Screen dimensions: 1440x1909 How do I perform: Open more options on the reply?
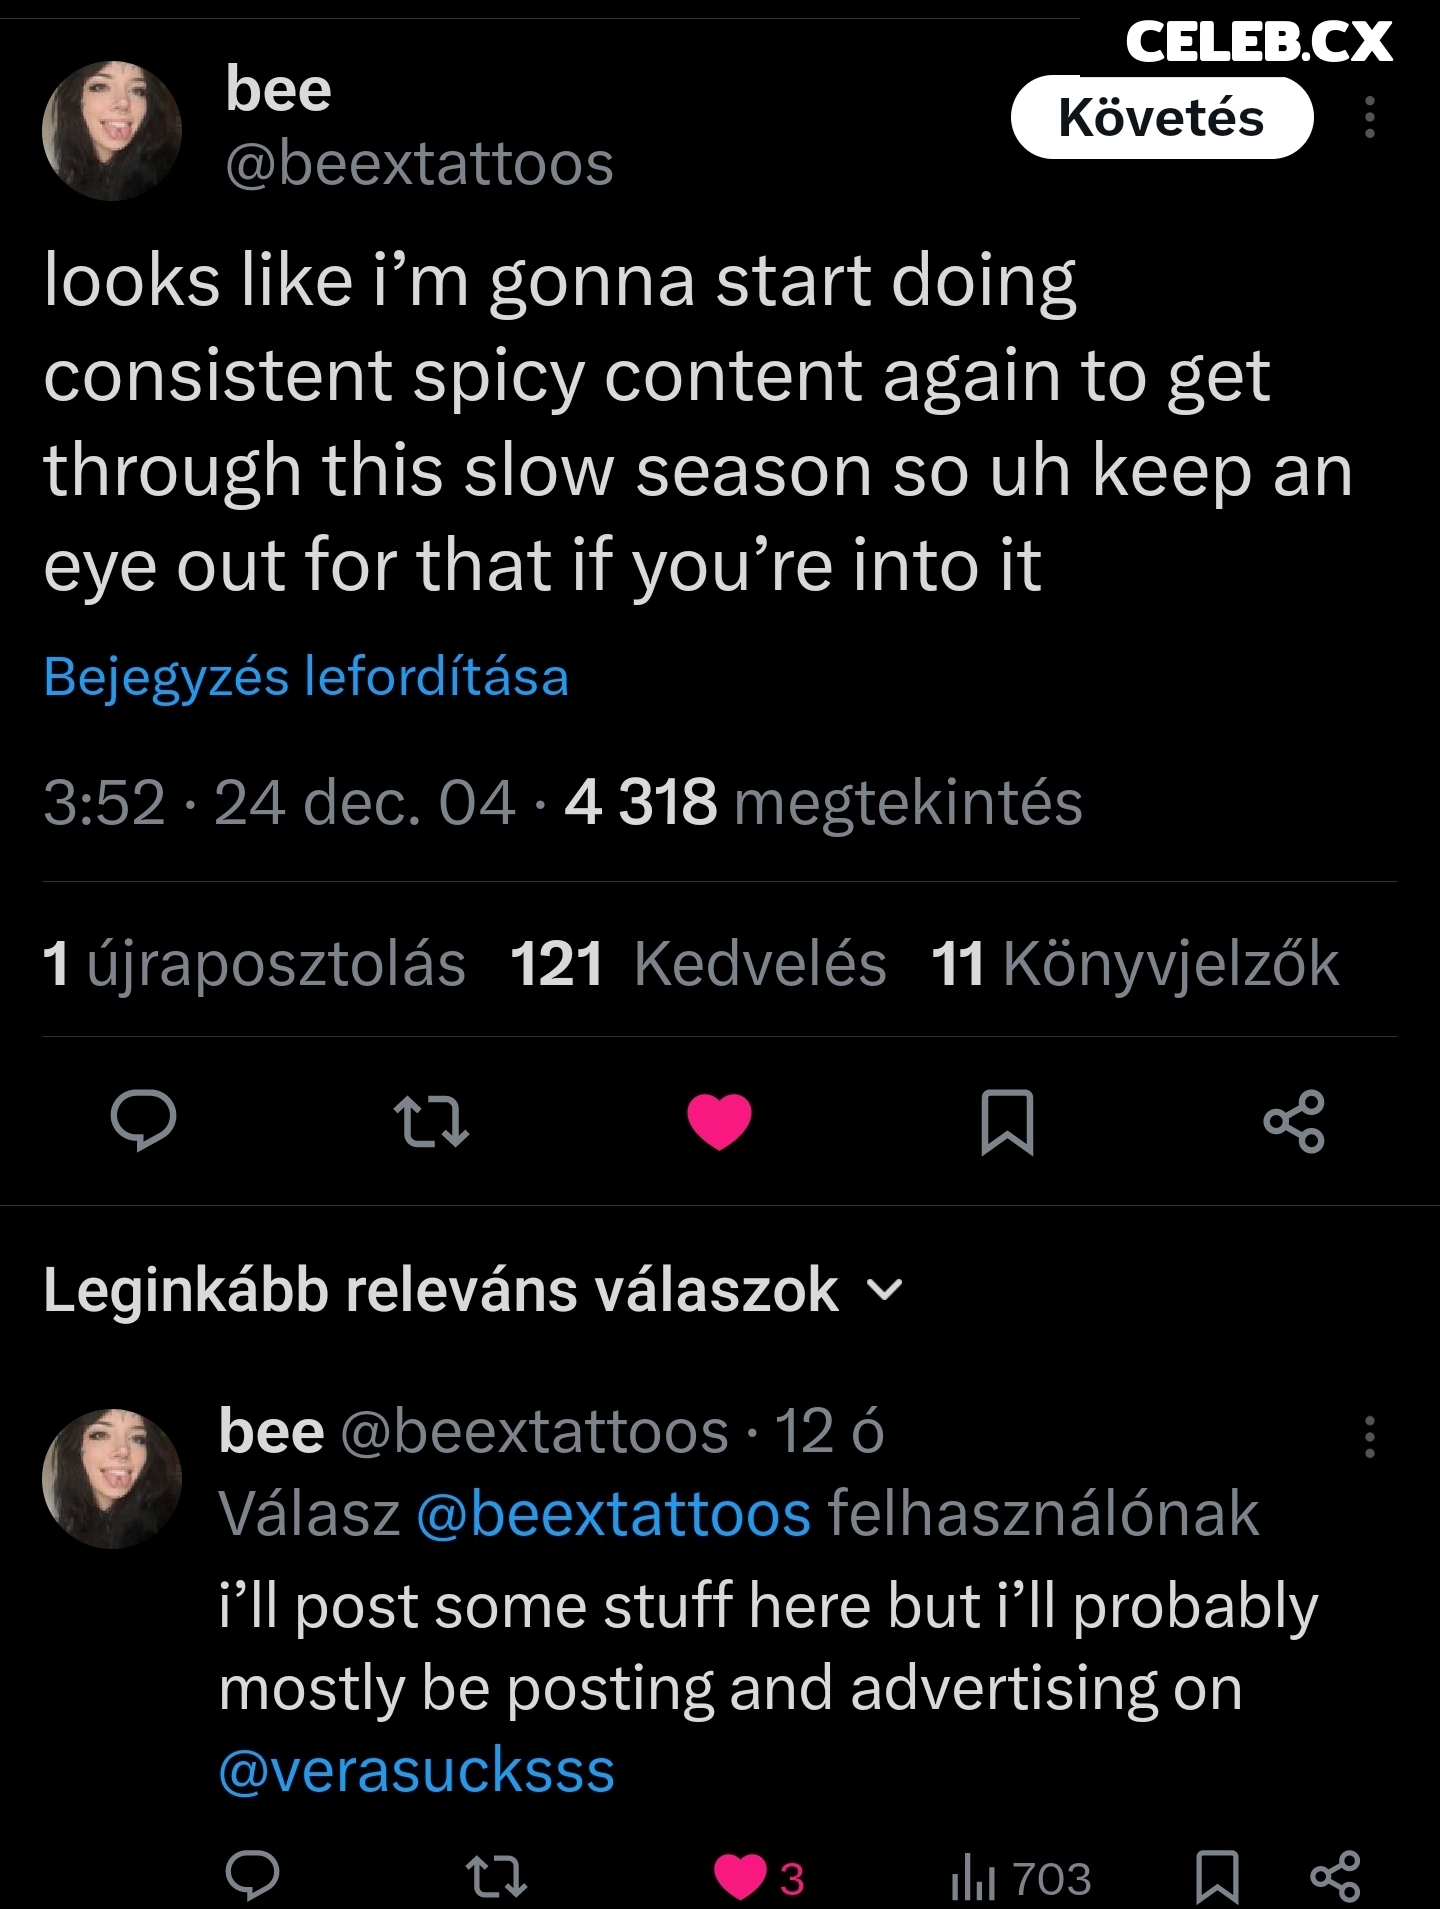click(x=1370, y=1437)
